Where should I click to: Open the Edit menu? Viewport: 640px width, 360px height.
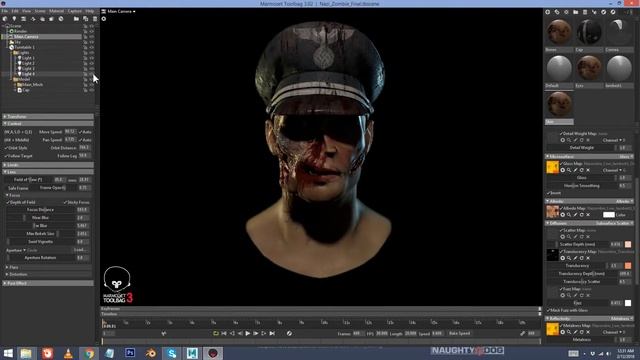pyautogui.click(x=15, y=11)
